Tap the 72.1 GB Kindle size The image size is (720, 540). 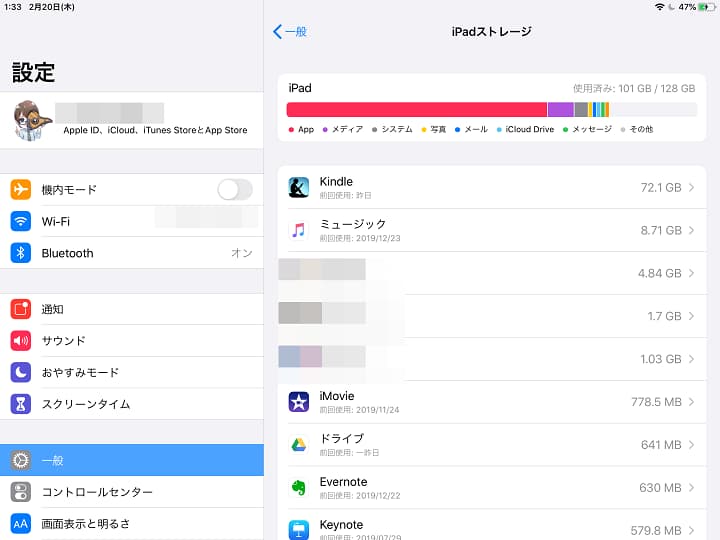pyautogui.click(x=661, y=187)
